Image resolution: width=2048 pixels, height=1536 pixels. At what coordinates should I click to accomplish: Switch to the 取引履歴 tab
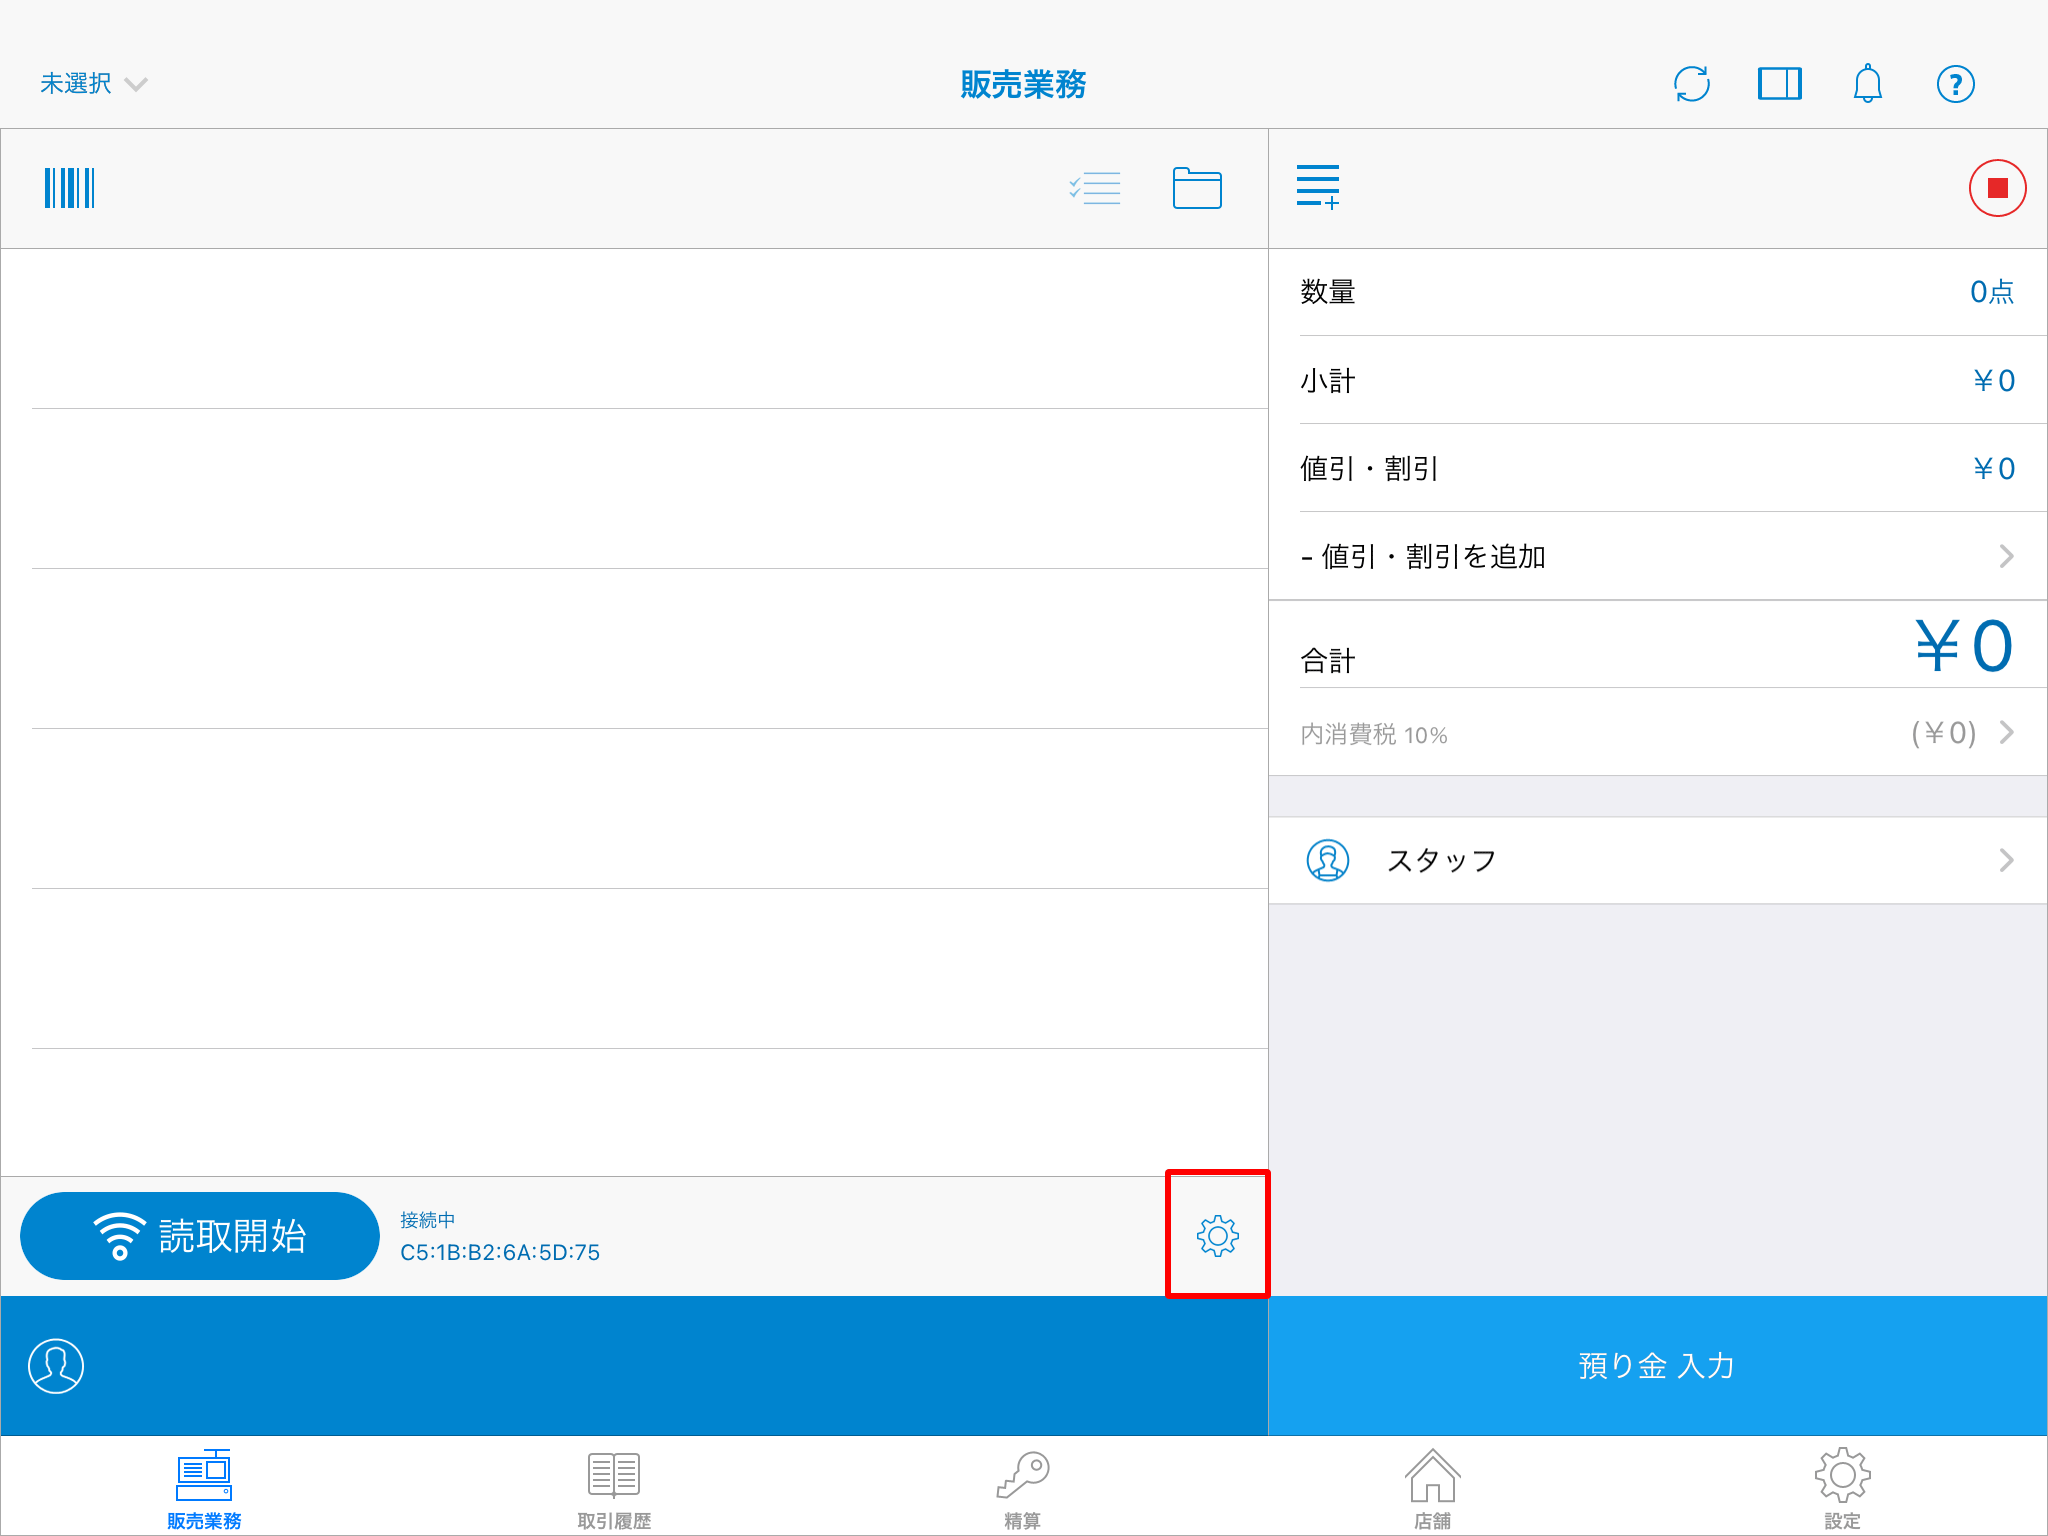tap(614, 1489)
